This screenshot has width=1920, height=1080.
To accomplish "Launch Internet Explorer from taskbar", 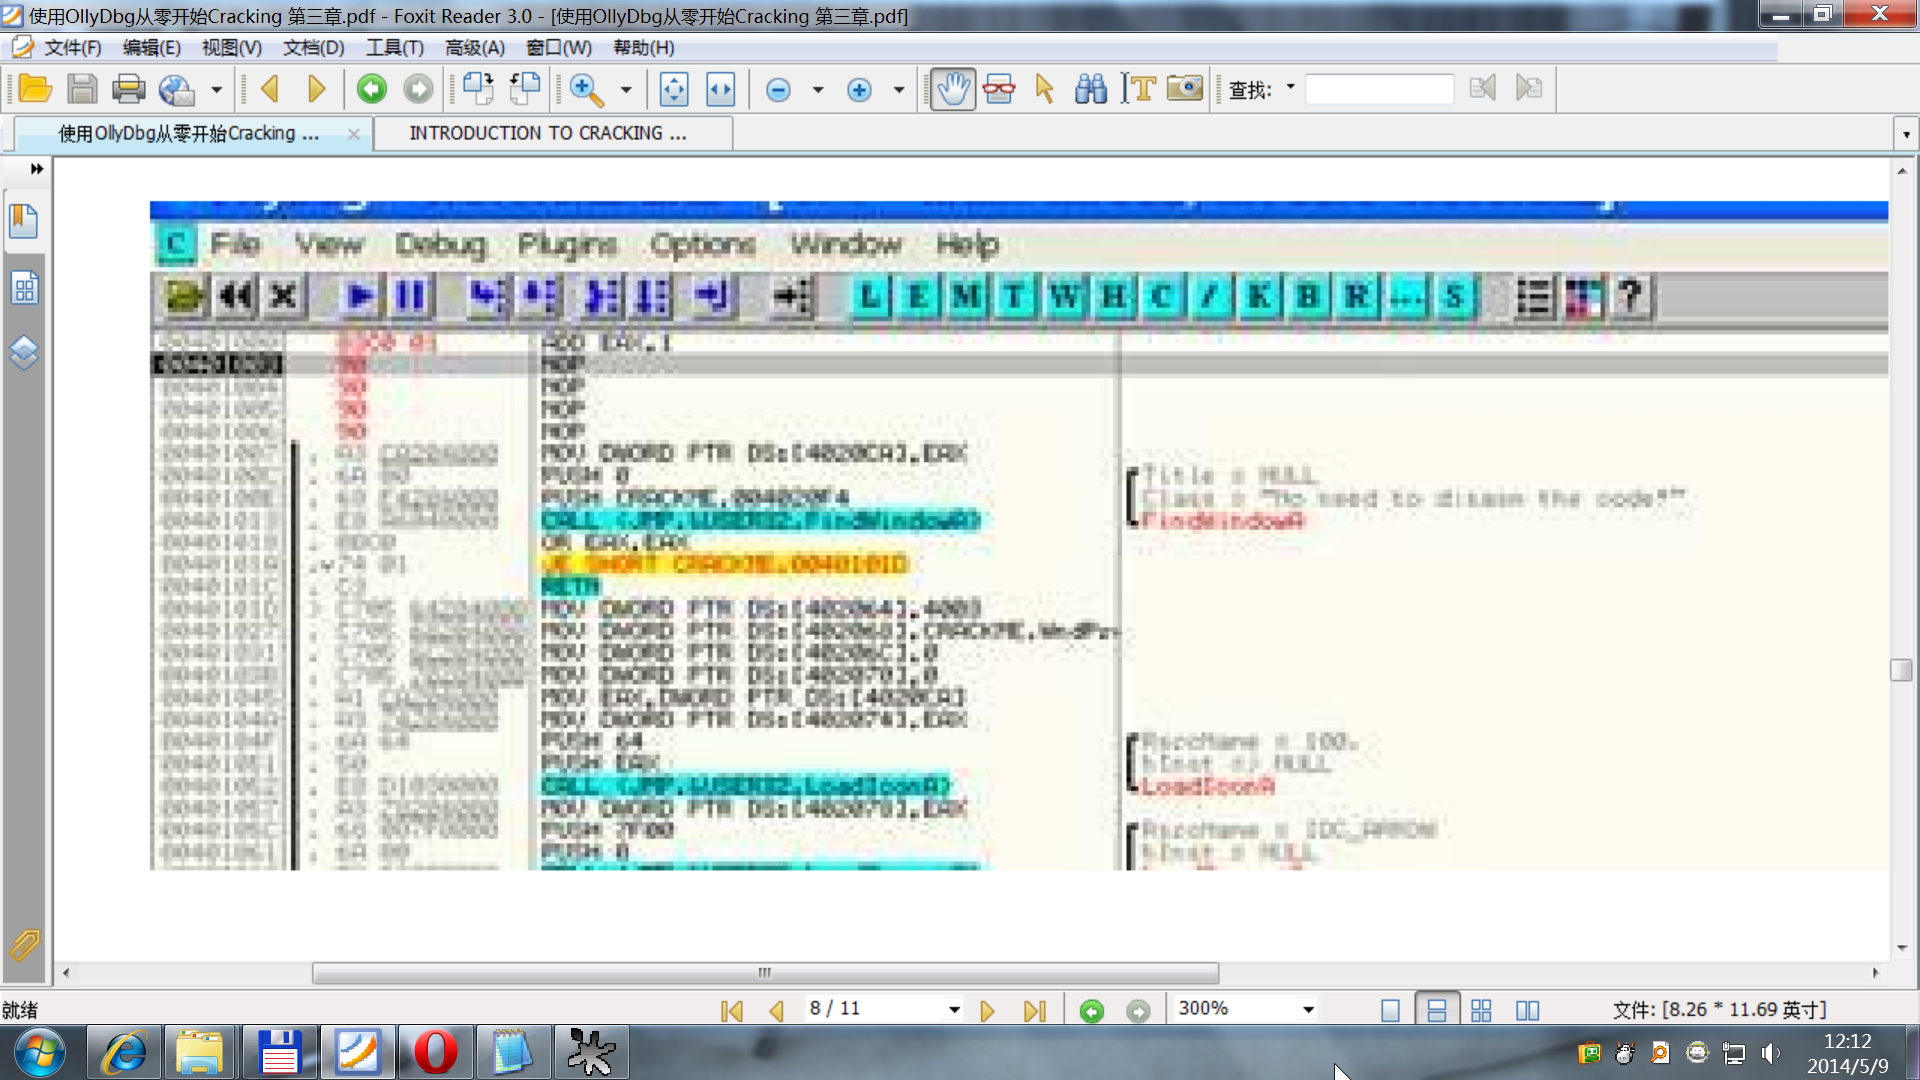I will [124, 1052].
